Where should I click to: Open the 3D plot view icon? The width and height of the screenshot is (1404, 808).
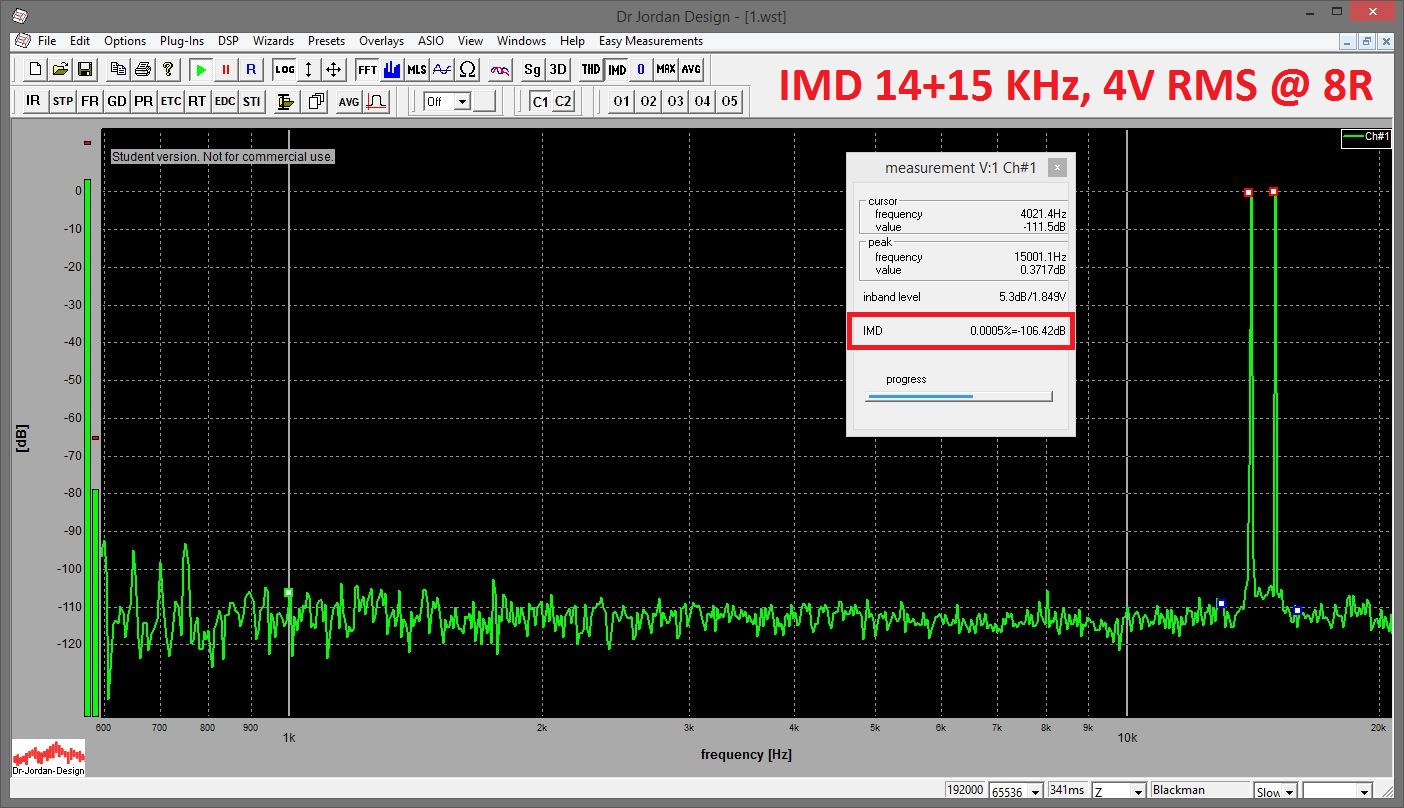tap(558, 70)
